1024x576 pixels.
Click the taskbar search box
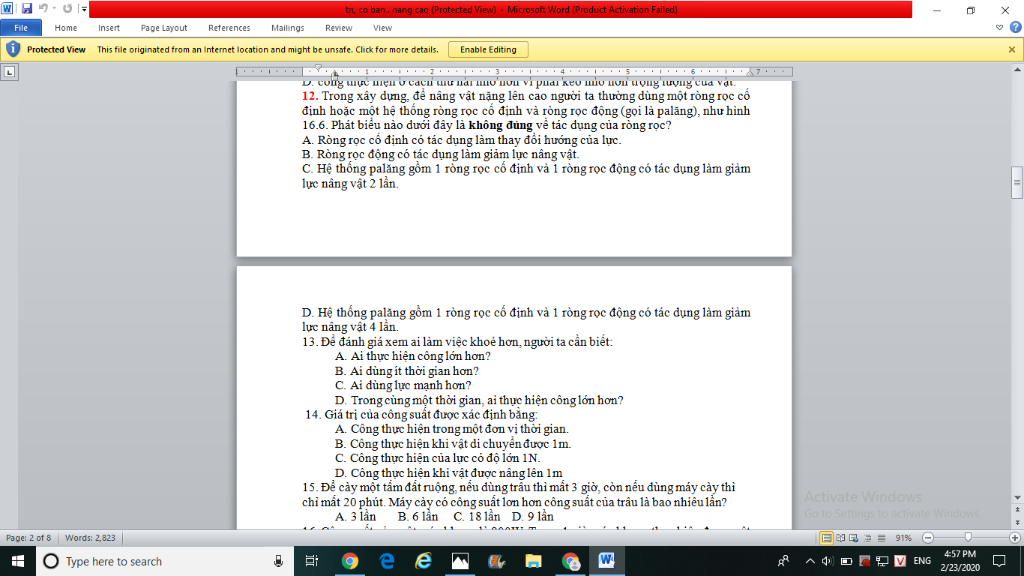163,561
